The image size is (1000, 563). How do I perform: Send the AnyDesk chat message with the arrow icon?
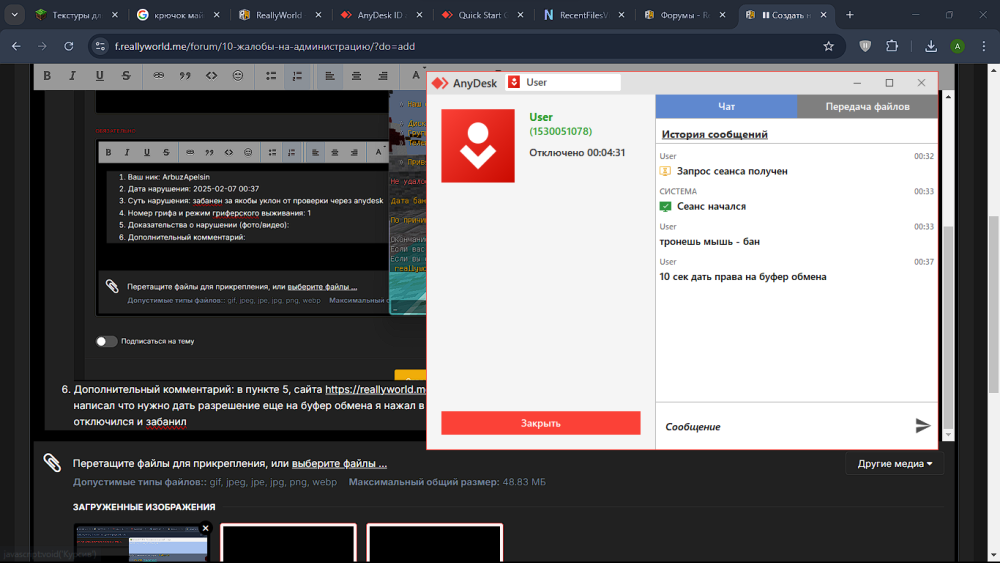click(922, 426)
